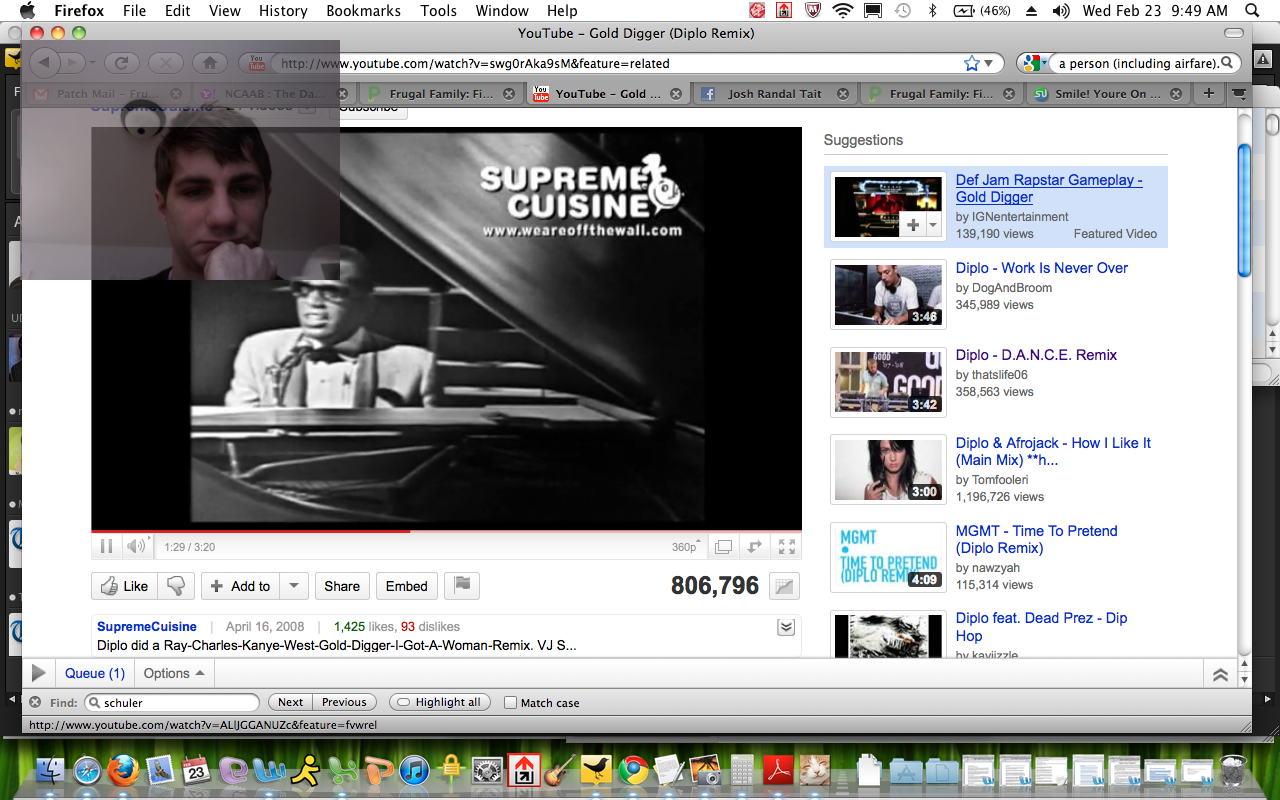Viewport: 1280px width, 800px height.
Task: Open the queue Options menu
Action: coord(174,673)
